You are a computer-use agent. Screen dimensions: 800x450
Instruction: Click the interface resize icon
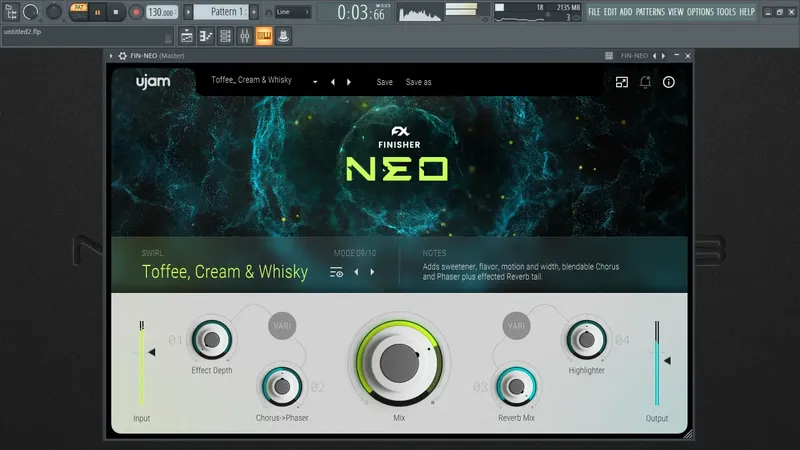(622, 82)
